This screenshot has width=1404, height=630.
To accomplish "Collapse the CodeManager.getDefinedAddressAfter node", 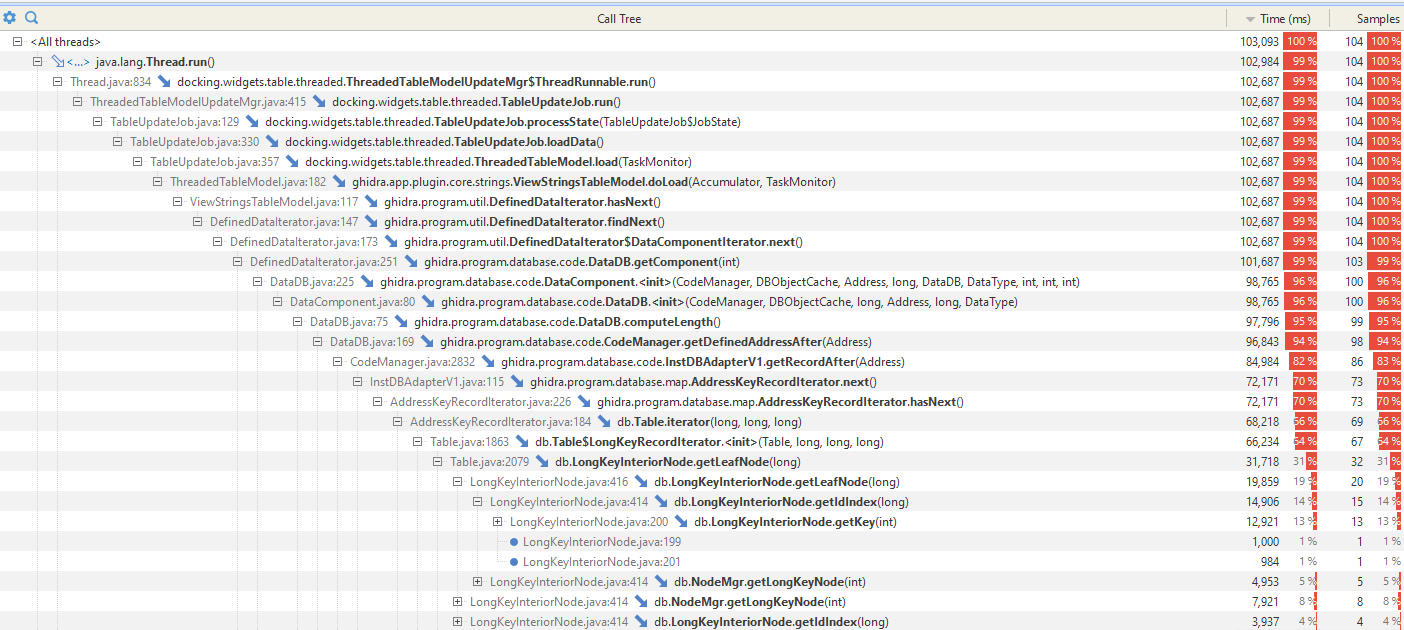I will click(x=318, y=342).
